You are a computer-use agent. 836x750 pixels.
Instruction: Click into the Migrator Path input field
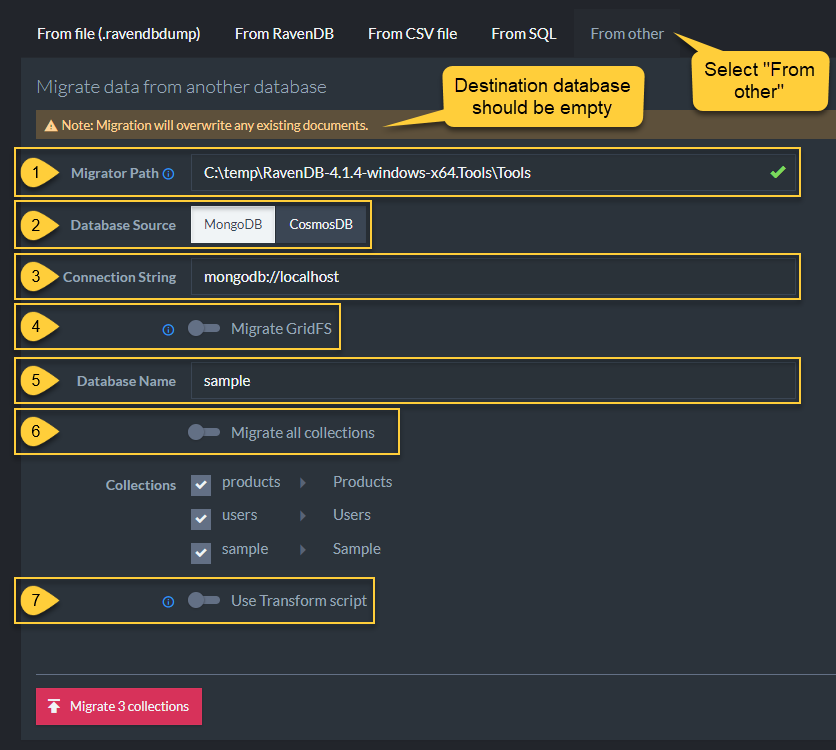coord(493,173)
